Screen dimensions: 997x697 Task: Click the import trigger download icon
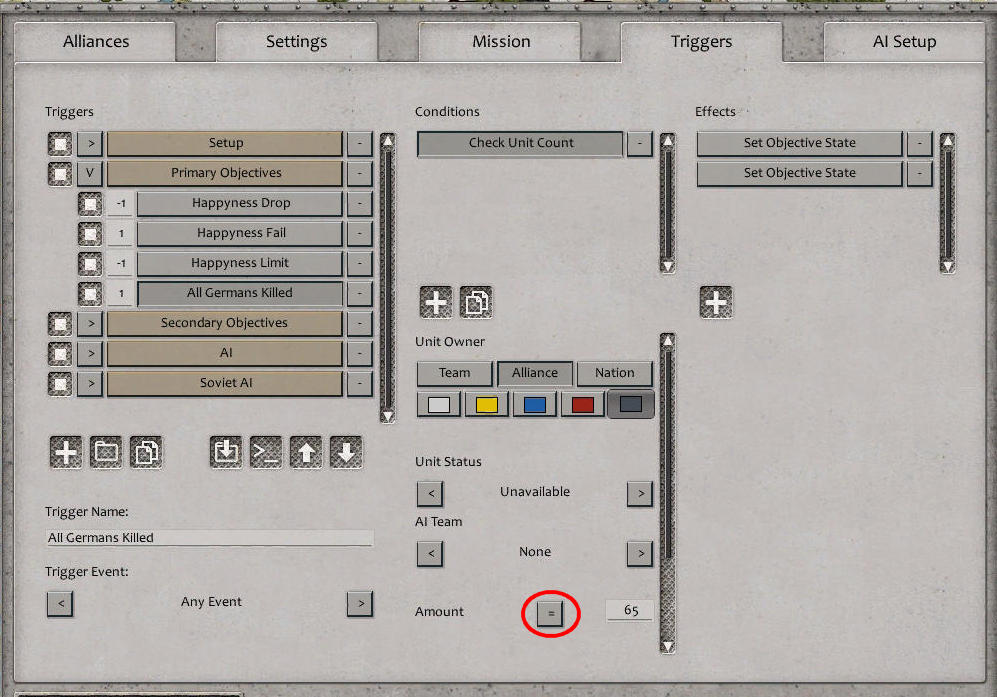pyautogui.click(x=226, y=452)
